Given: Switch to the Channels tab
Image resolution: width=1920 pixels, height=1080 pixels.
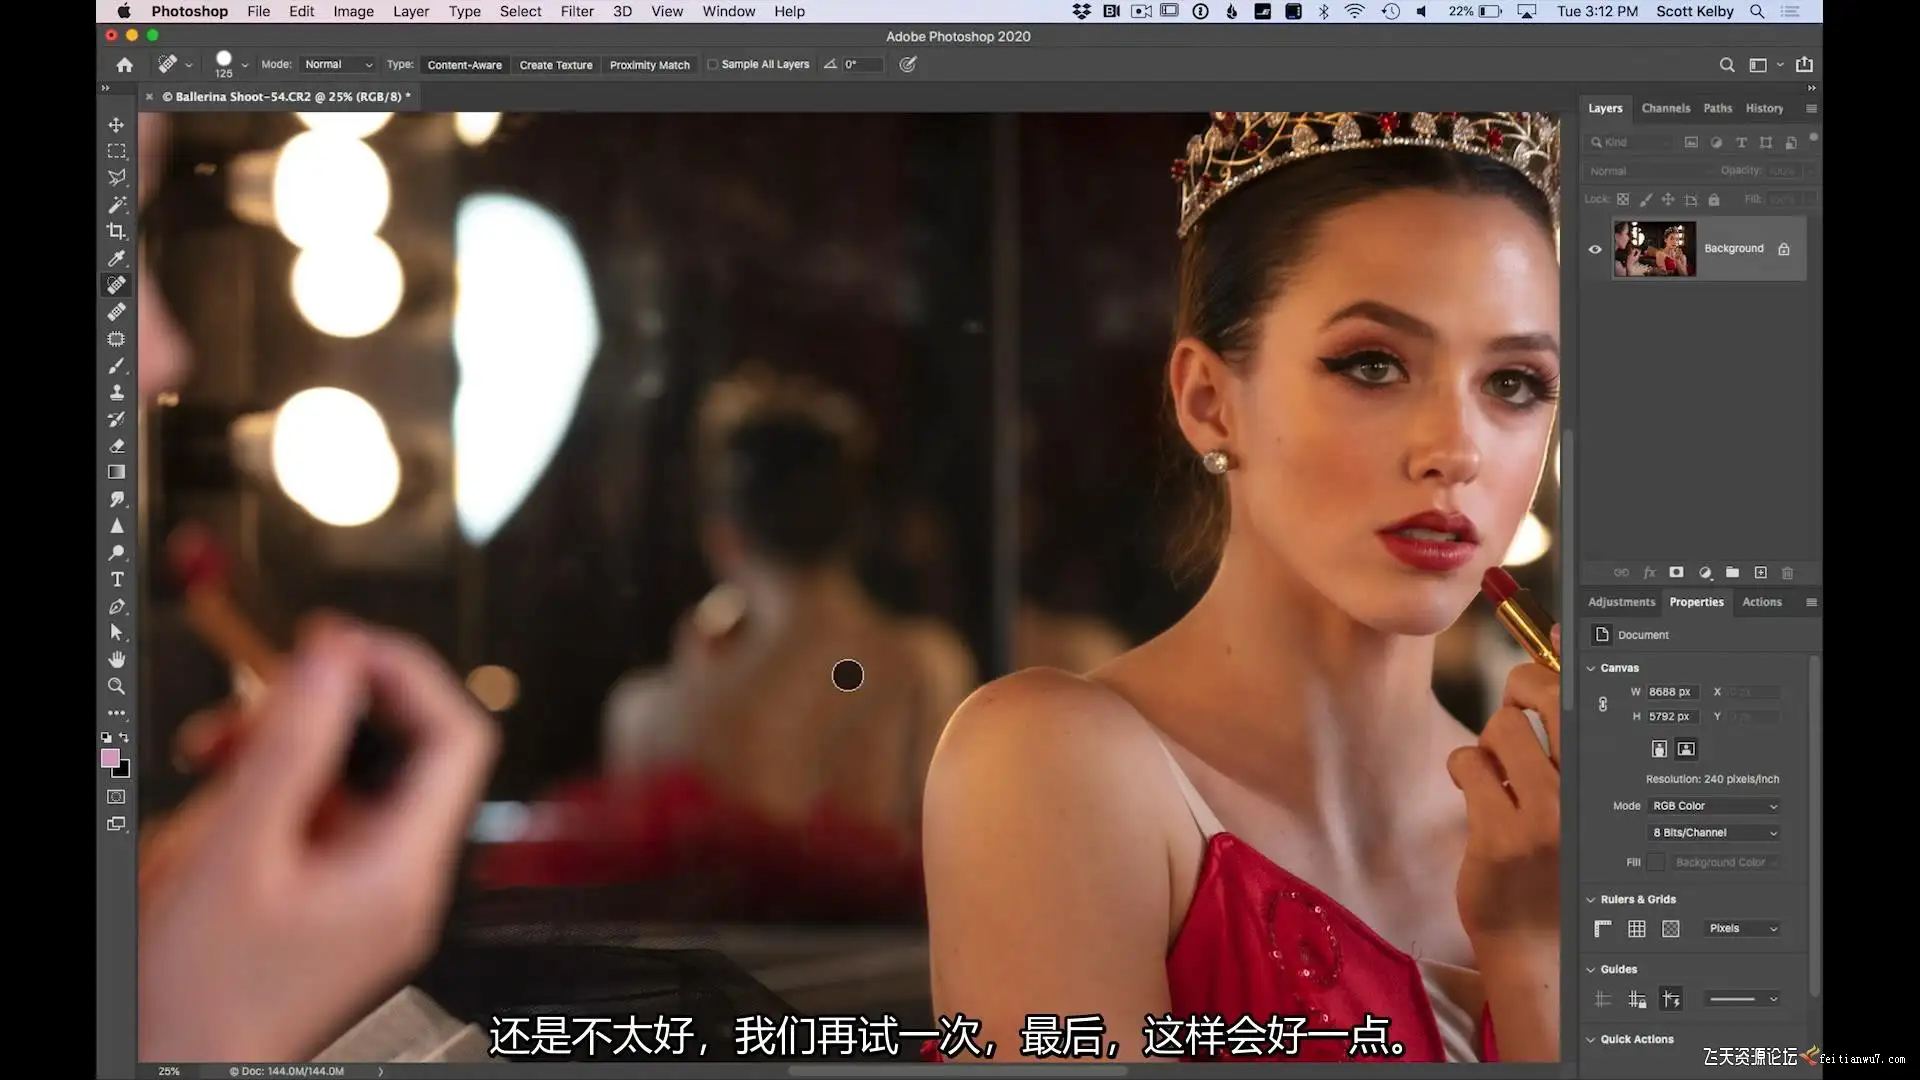Looking at the screenshot, I should point(1665,108).
